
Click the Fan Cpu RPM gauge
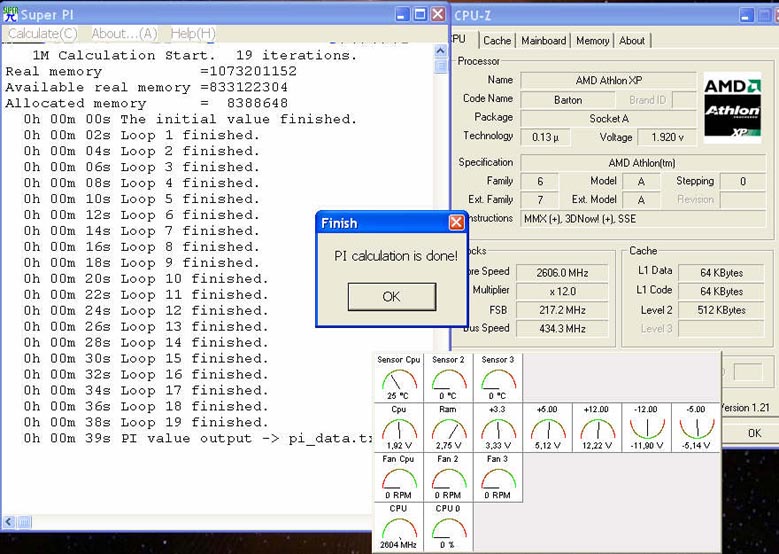pyautogui.click(x=398, y=477)
